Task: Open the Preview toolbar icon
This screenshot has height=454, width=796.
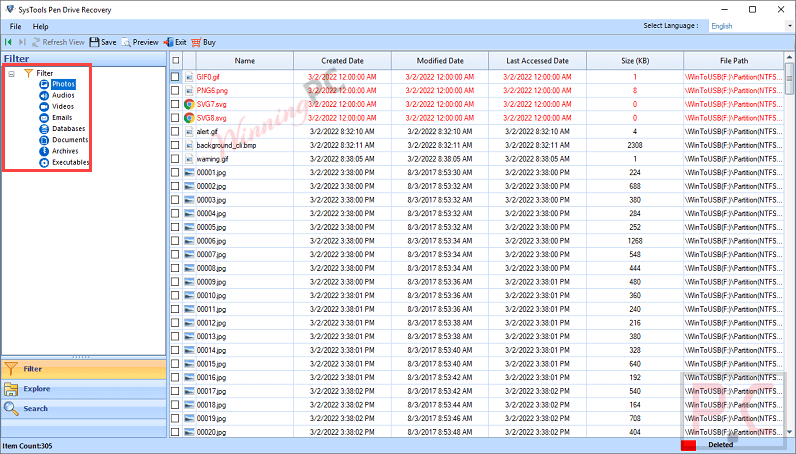Action: 126,42
